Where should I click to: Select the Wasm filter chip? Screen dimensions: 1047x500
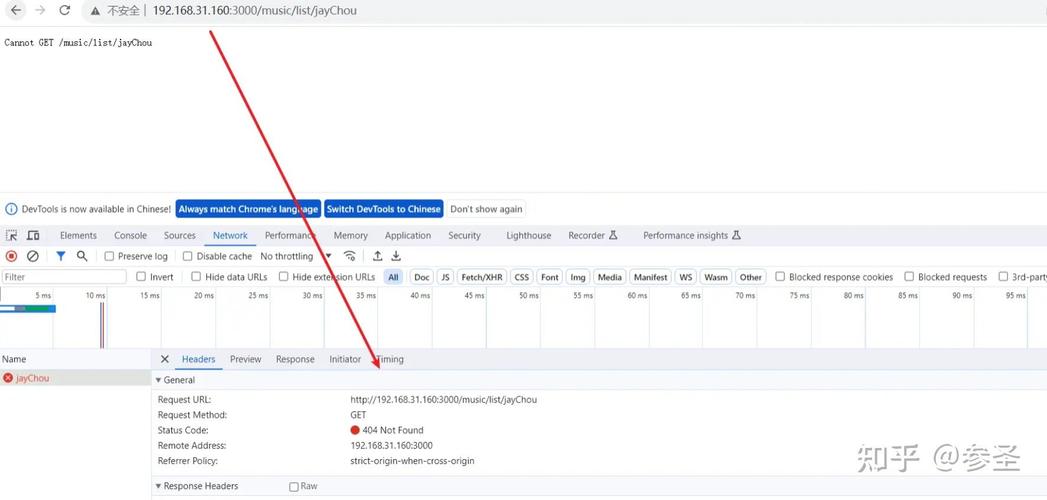pyautogui.click(x=716, y=277)
